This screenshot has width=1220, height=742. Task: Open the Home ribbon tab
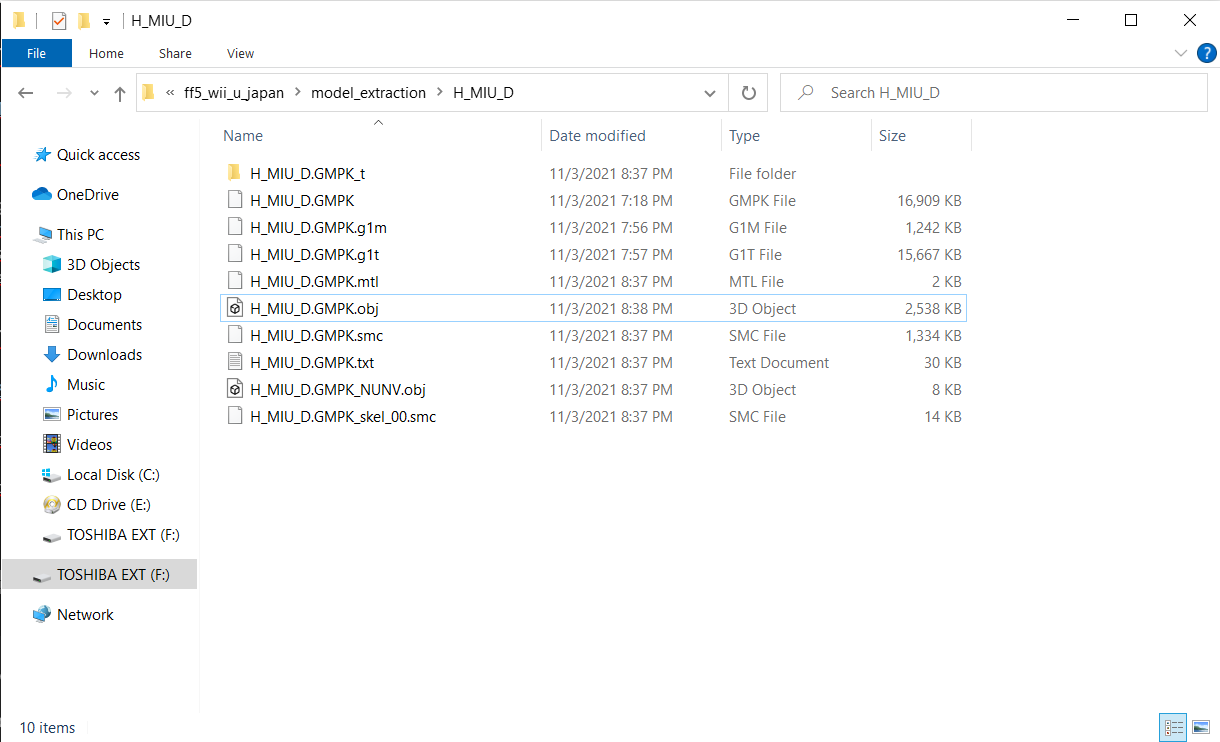pos(106,53)
